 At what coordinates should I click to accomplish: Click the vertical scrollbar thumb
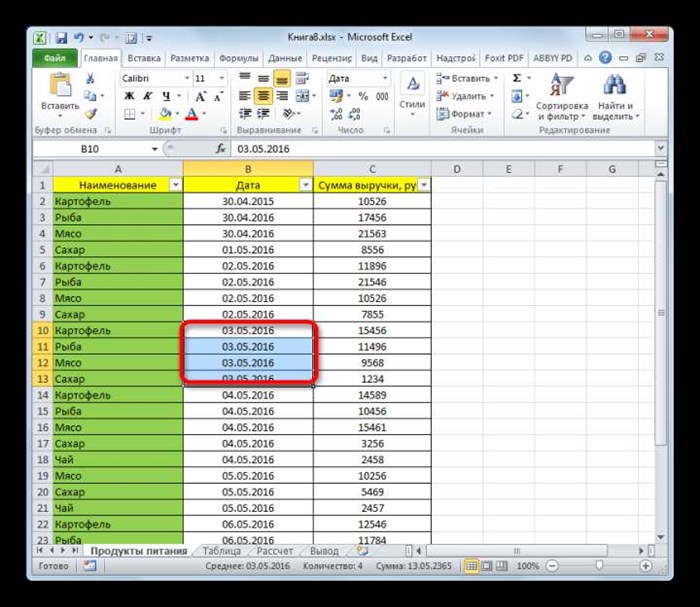pos(661,312)
